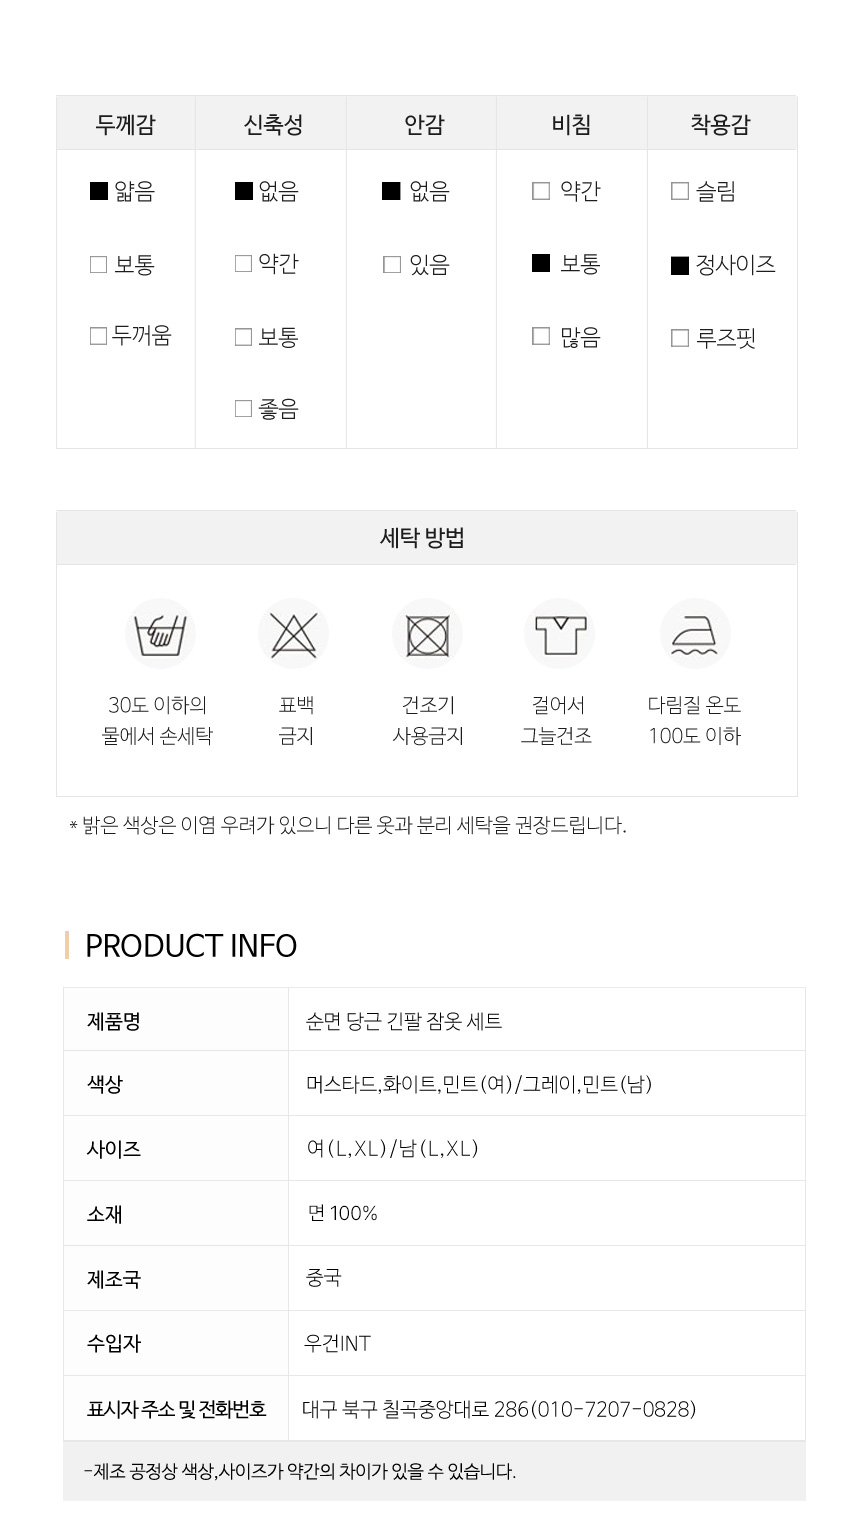The width and height of the screenshot is (860, 1540).
Task: Click the 세탁 방법 section header
Action: click(x=423, y=538)
